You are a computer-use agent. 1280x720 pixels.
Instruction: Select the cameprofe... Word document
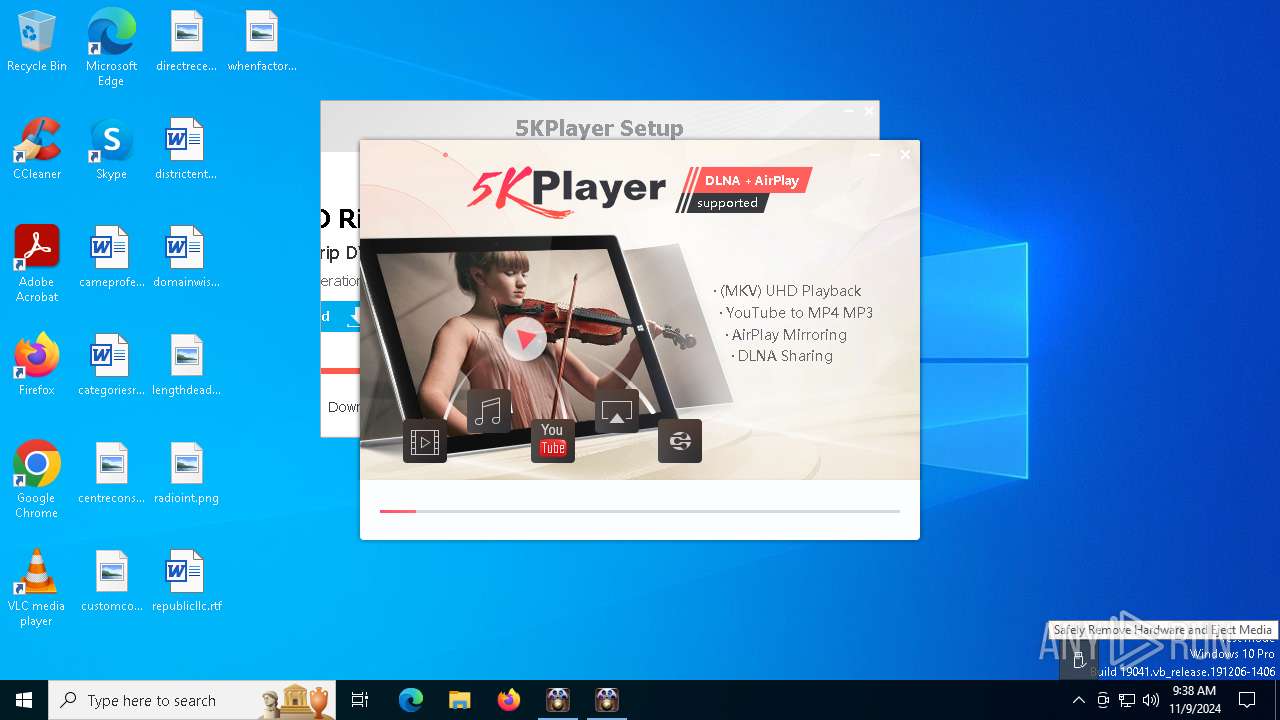111,258
